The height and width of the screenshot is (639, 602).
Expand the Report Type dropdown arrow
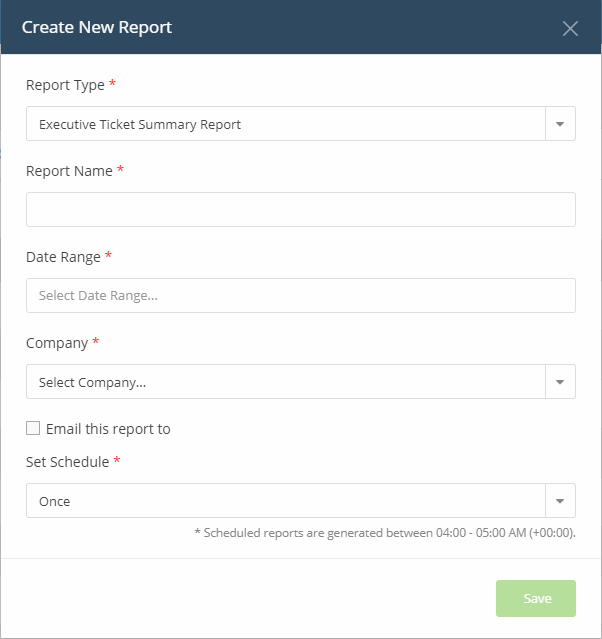click(x=560, y=124)
